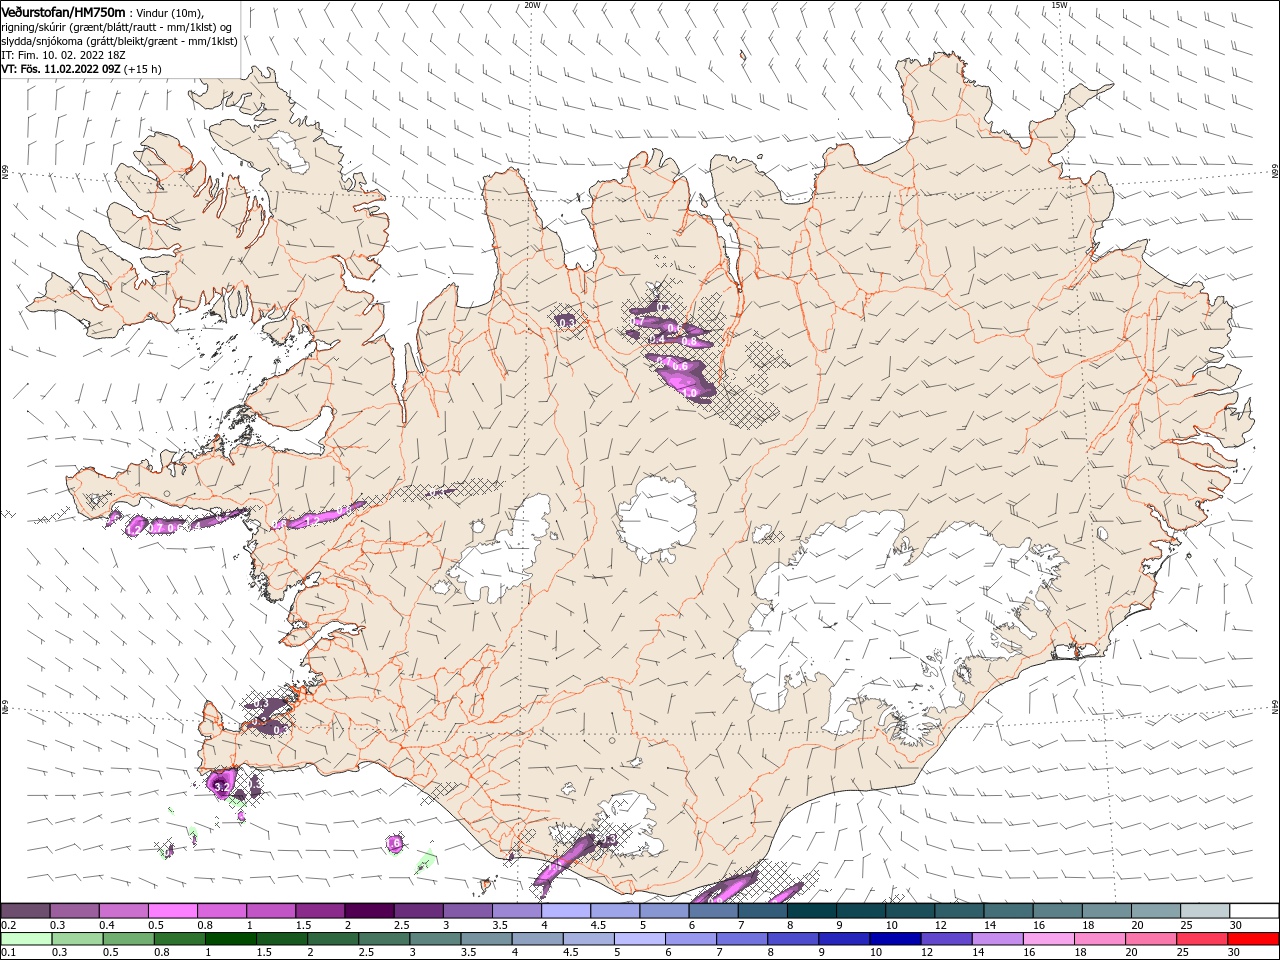
Task: Pick the bright red rain swatch above 30
Action: 1253,939
